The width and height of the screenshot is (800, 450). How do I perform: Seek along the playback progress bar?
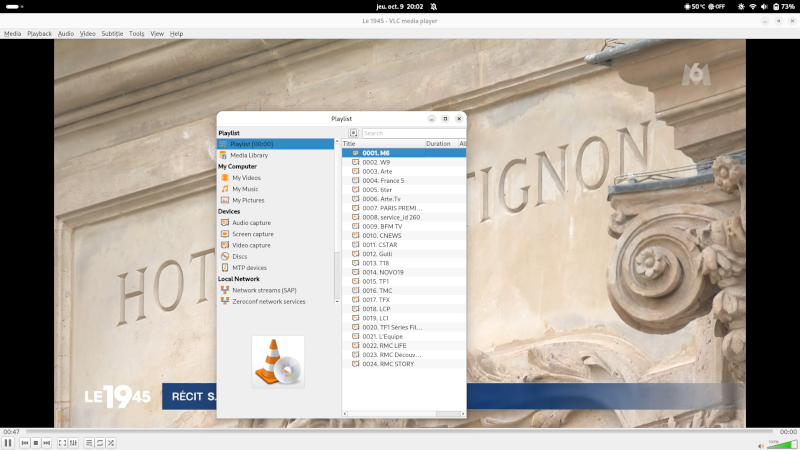(399, 432)
